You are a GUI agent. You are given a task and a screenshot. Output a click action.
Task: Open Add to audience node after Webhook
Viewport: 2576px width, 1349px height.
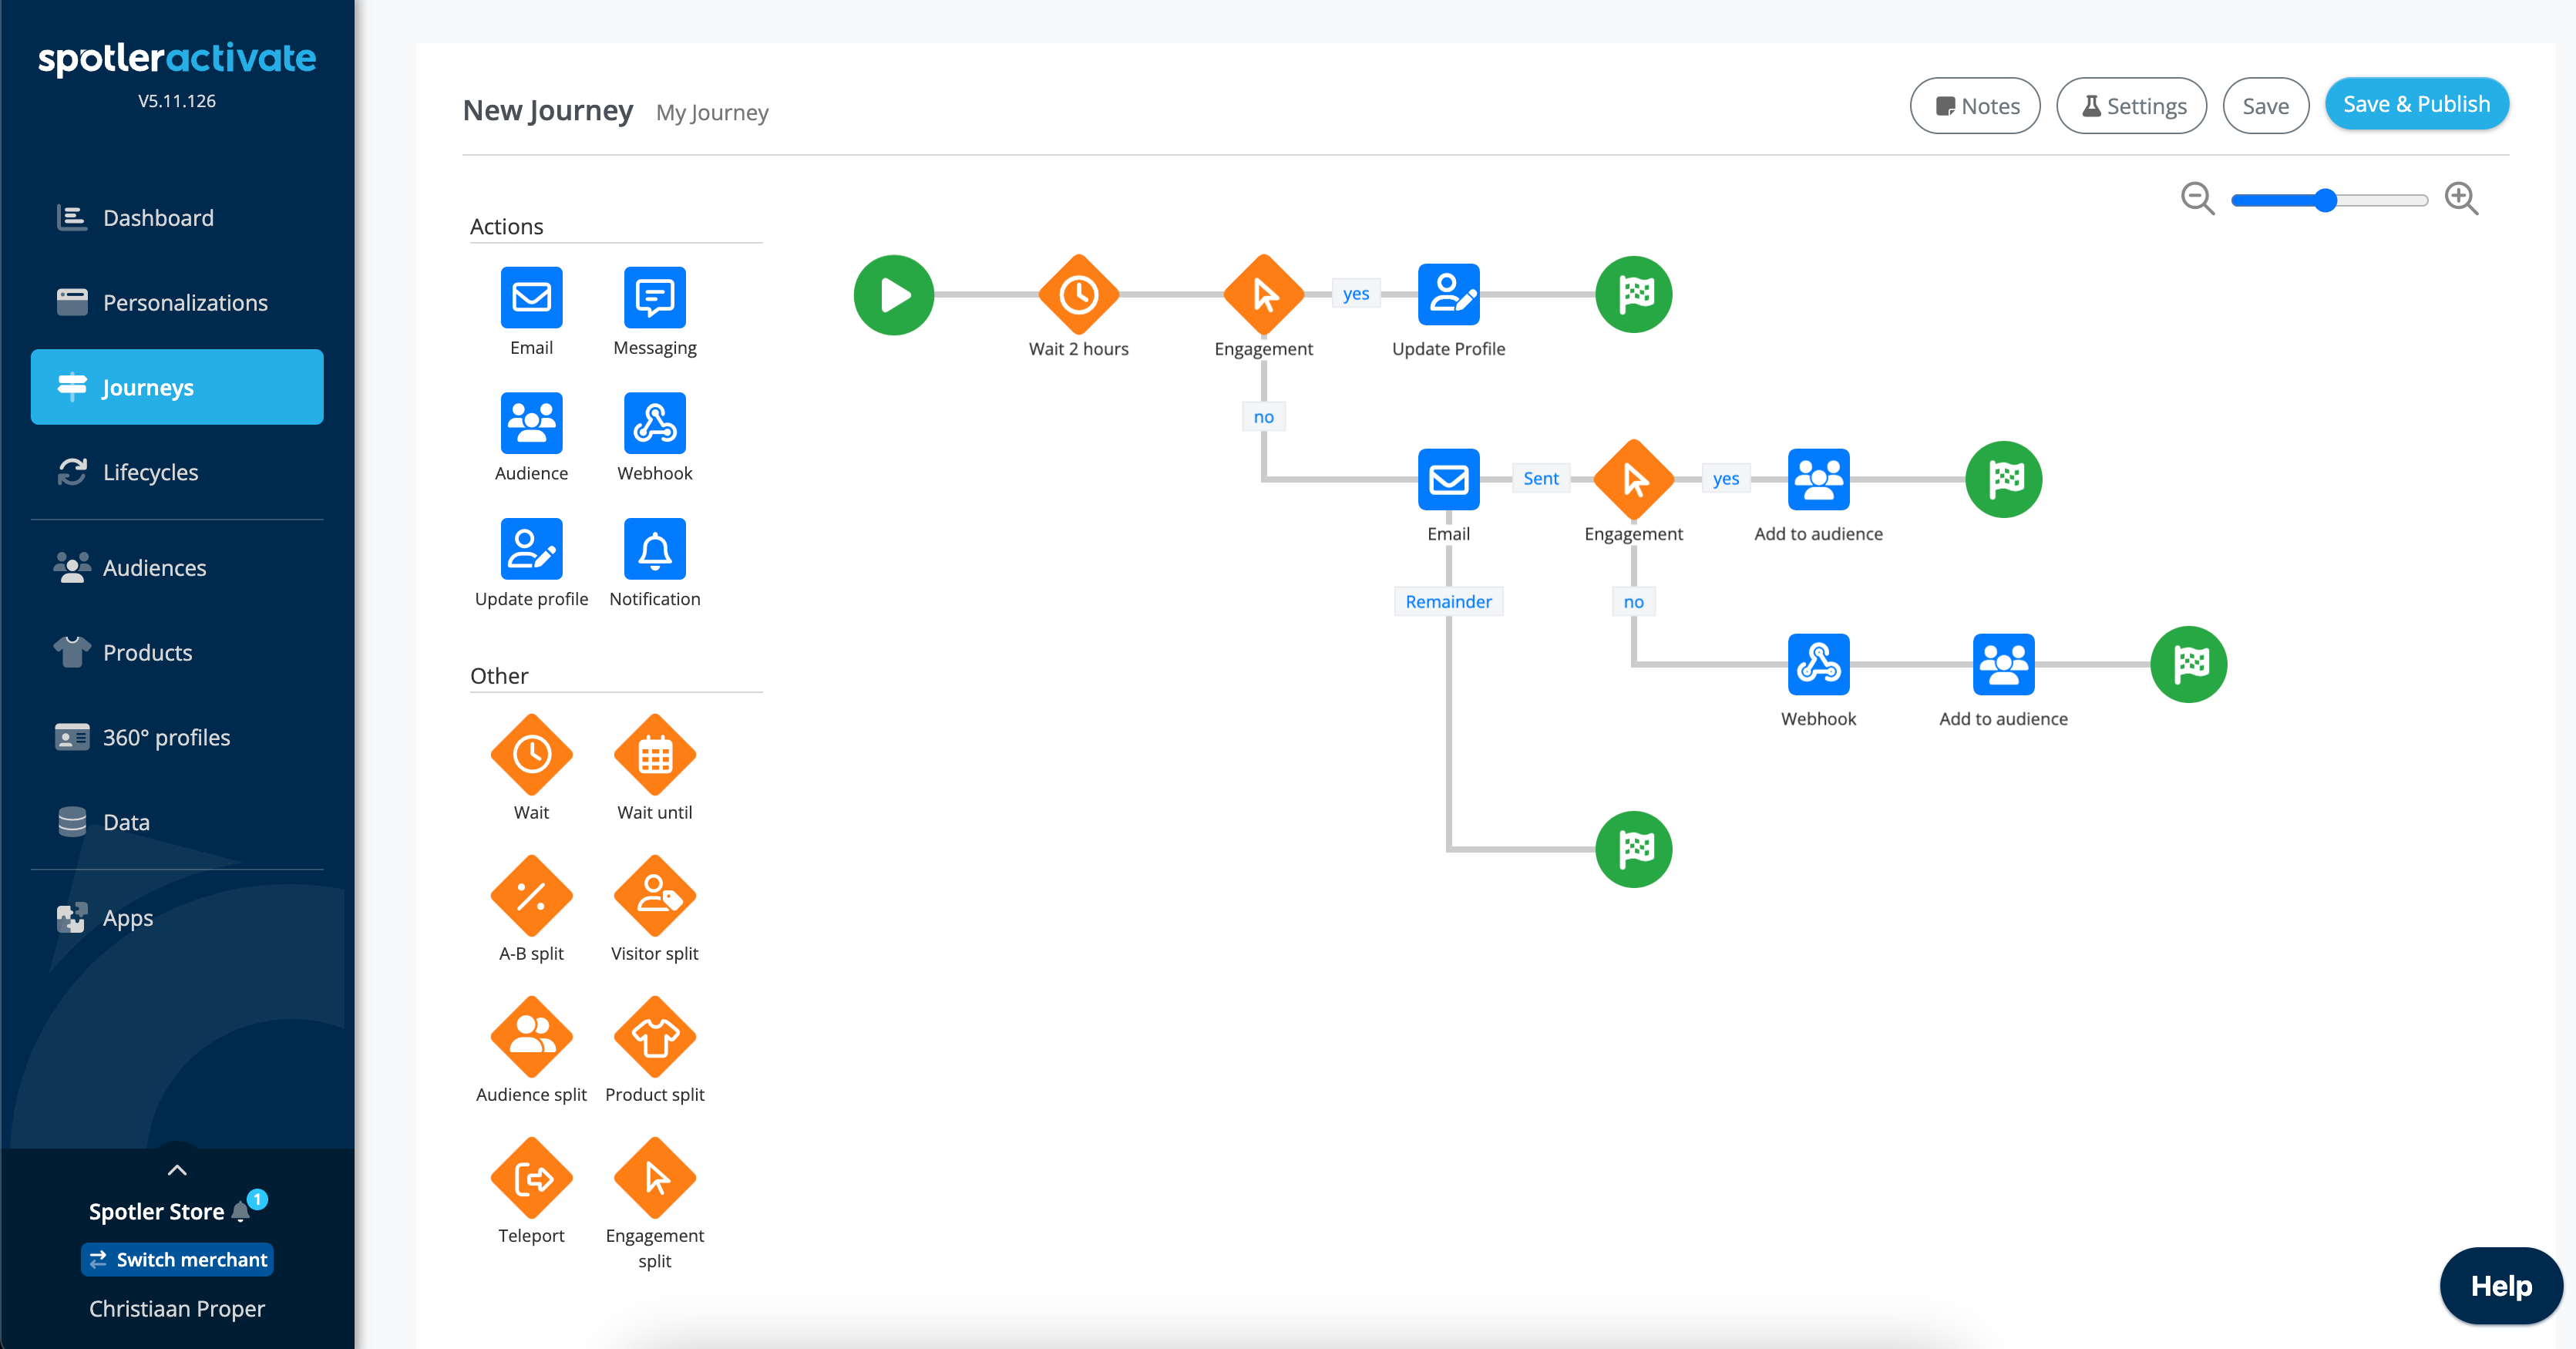click(x=2003, y=665)
